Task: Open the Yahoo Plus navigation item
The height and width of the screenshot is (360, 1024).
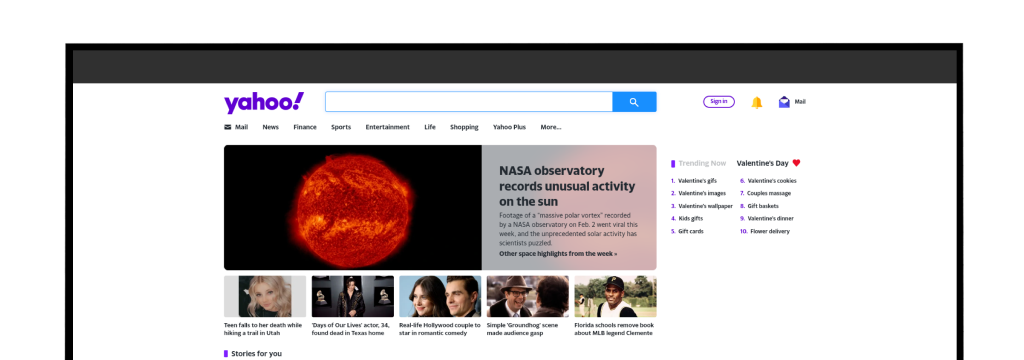Action: point(509,127)
